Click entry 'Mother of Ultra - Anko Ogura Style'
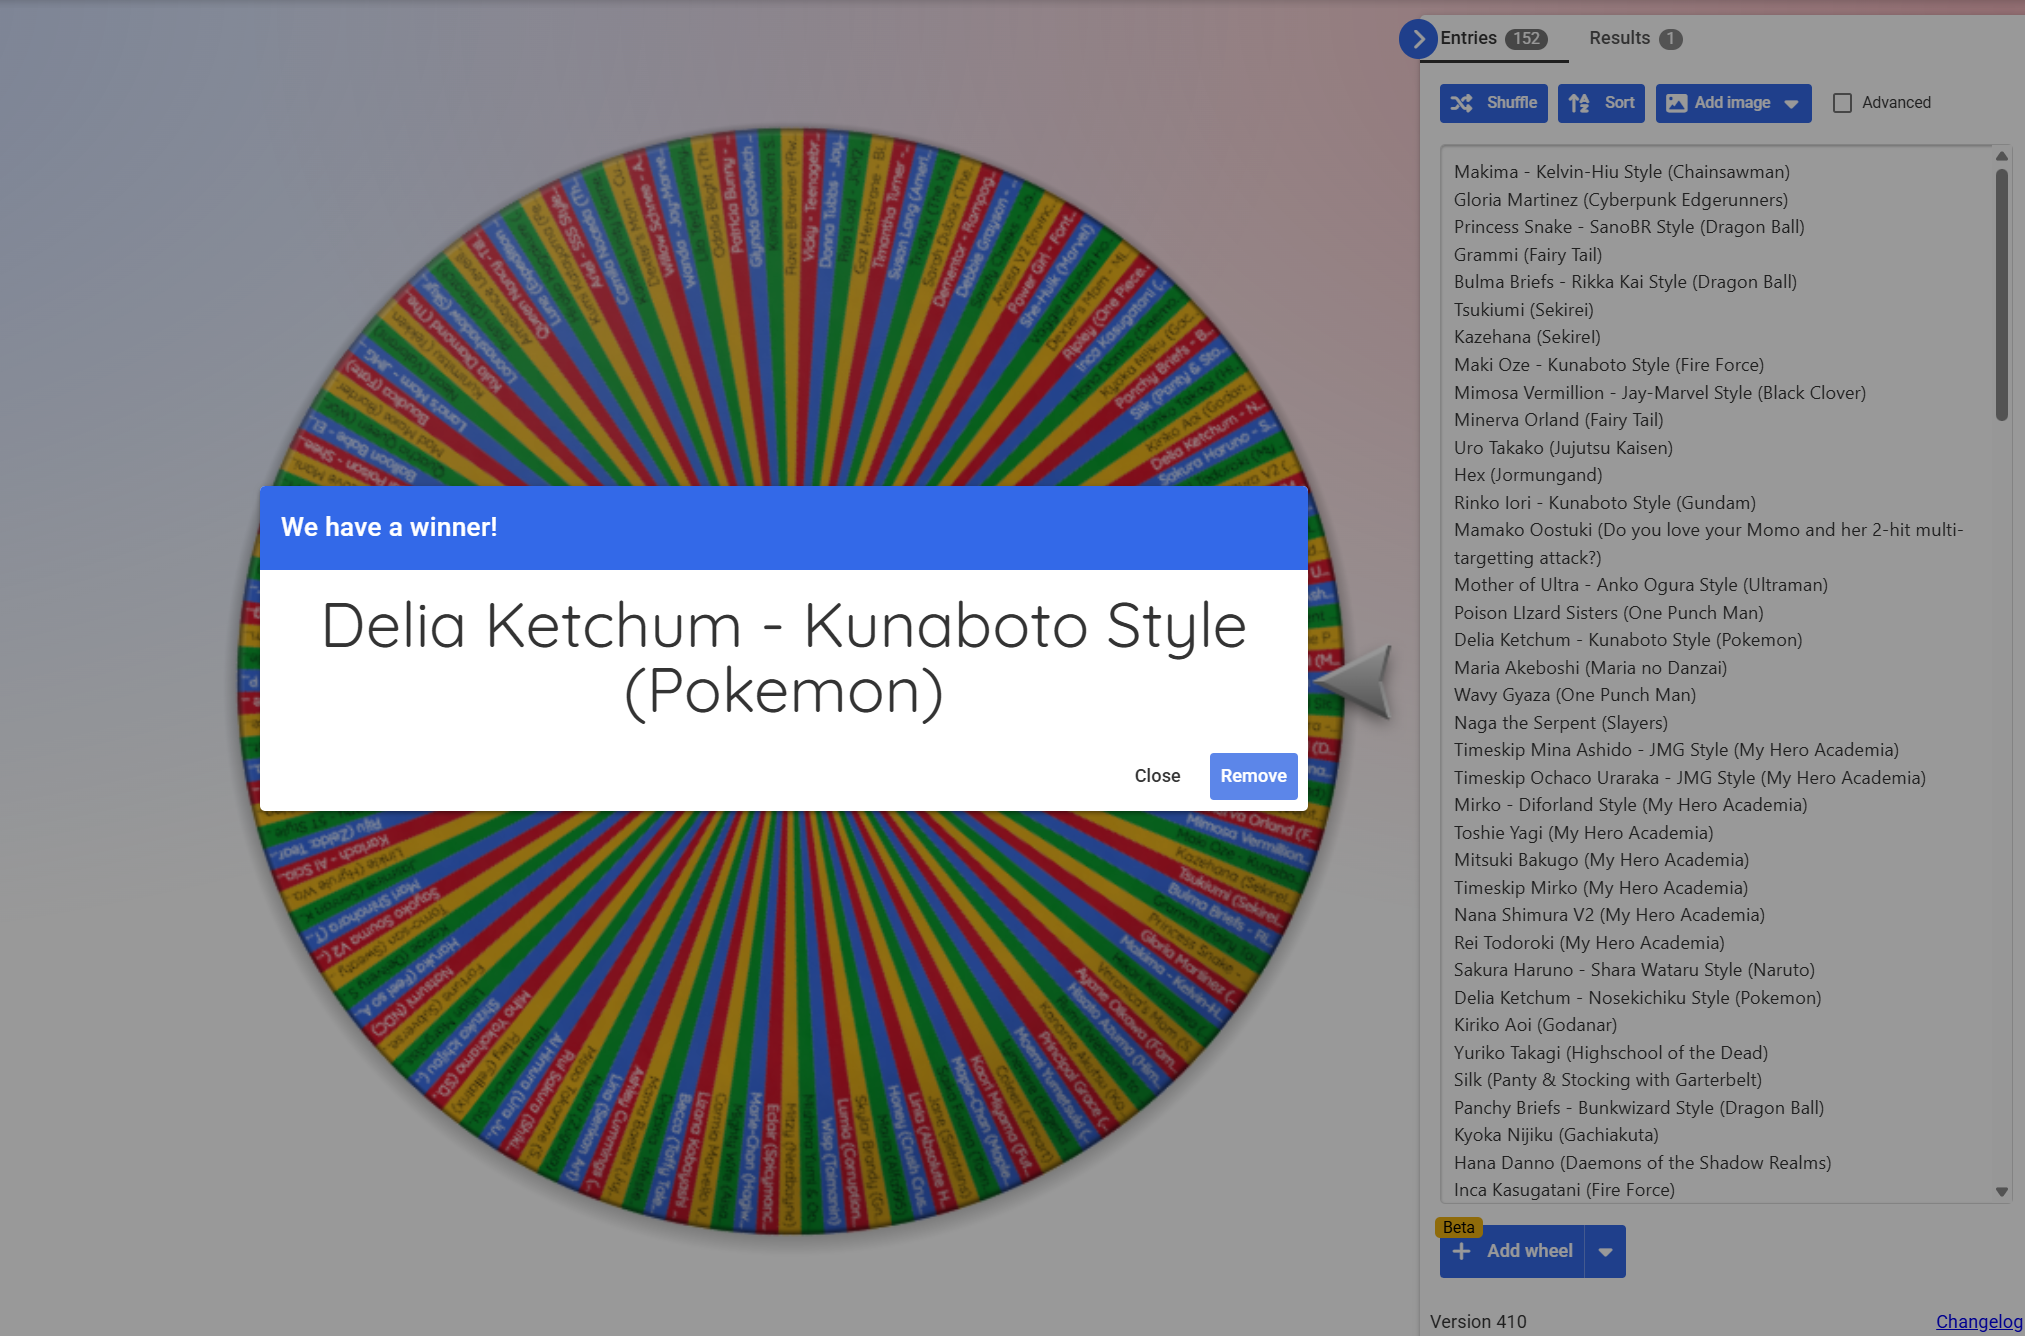2025x1336 pixels. pos(1641,585)
